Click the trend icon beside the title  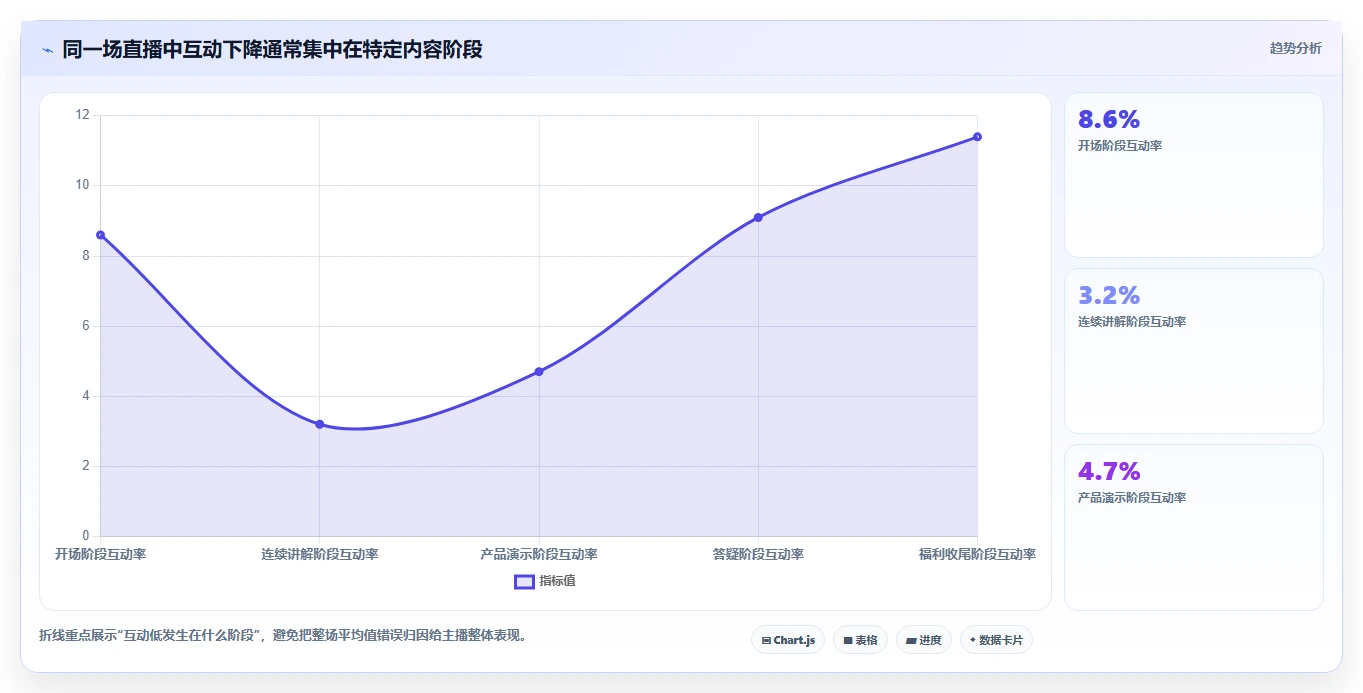tap(47, 50)
